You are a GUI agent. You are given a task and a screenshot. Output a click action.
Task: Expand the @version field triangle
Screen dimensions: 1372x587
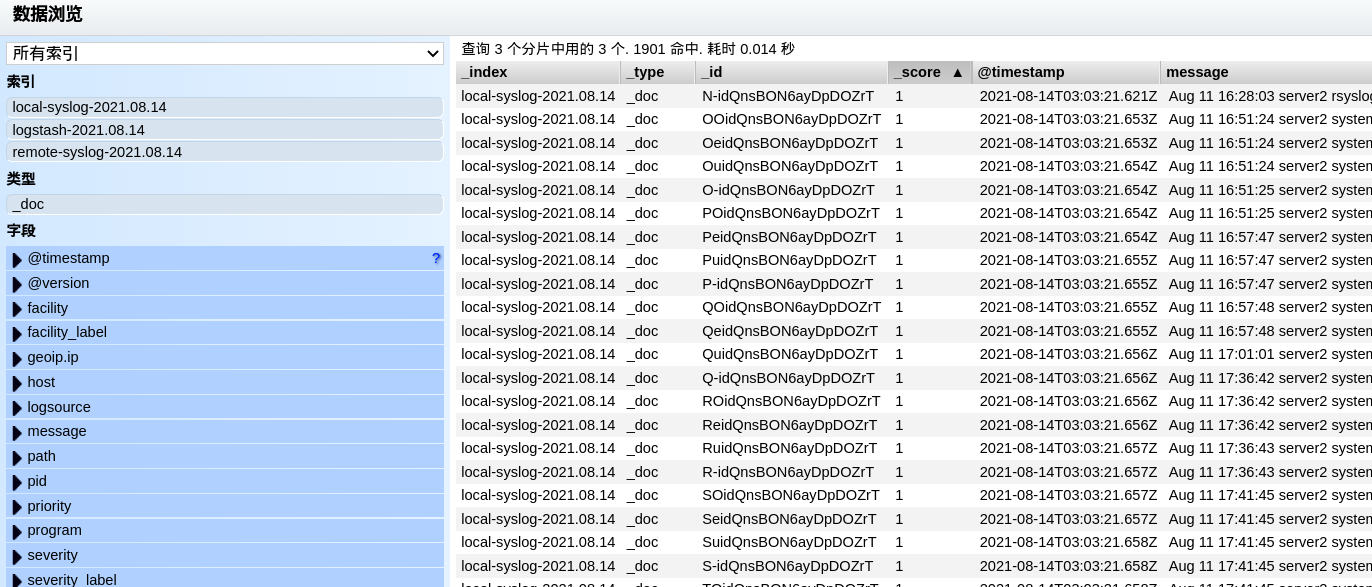click(17, 285)
